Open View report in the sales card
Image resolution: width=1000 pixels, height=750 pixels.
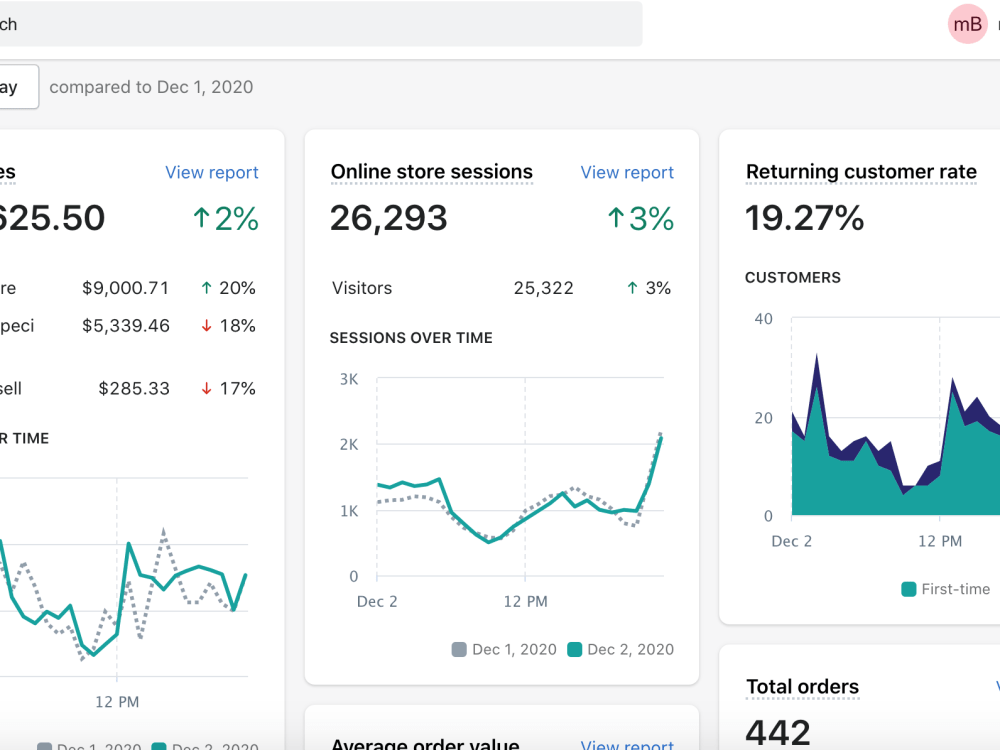tap(212, 172)
